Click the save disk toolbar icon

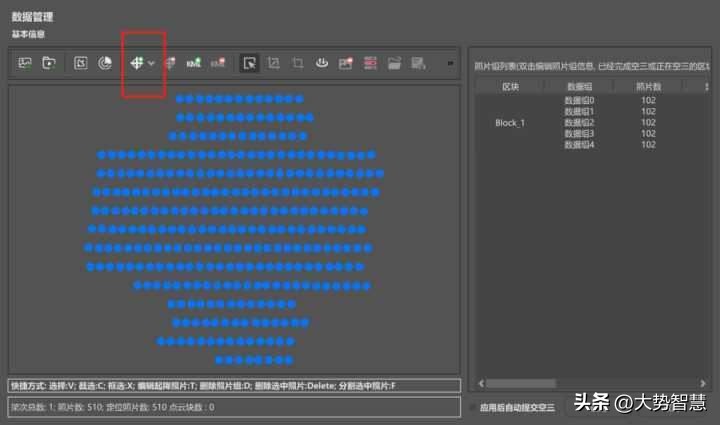(418, 63)
